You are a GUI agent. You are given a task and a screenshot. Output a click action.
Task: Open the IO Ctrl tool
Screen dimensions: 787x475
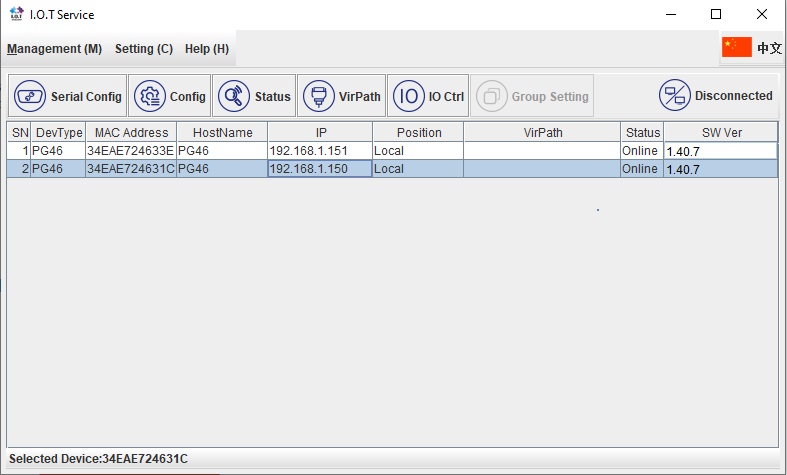(428, 96)
